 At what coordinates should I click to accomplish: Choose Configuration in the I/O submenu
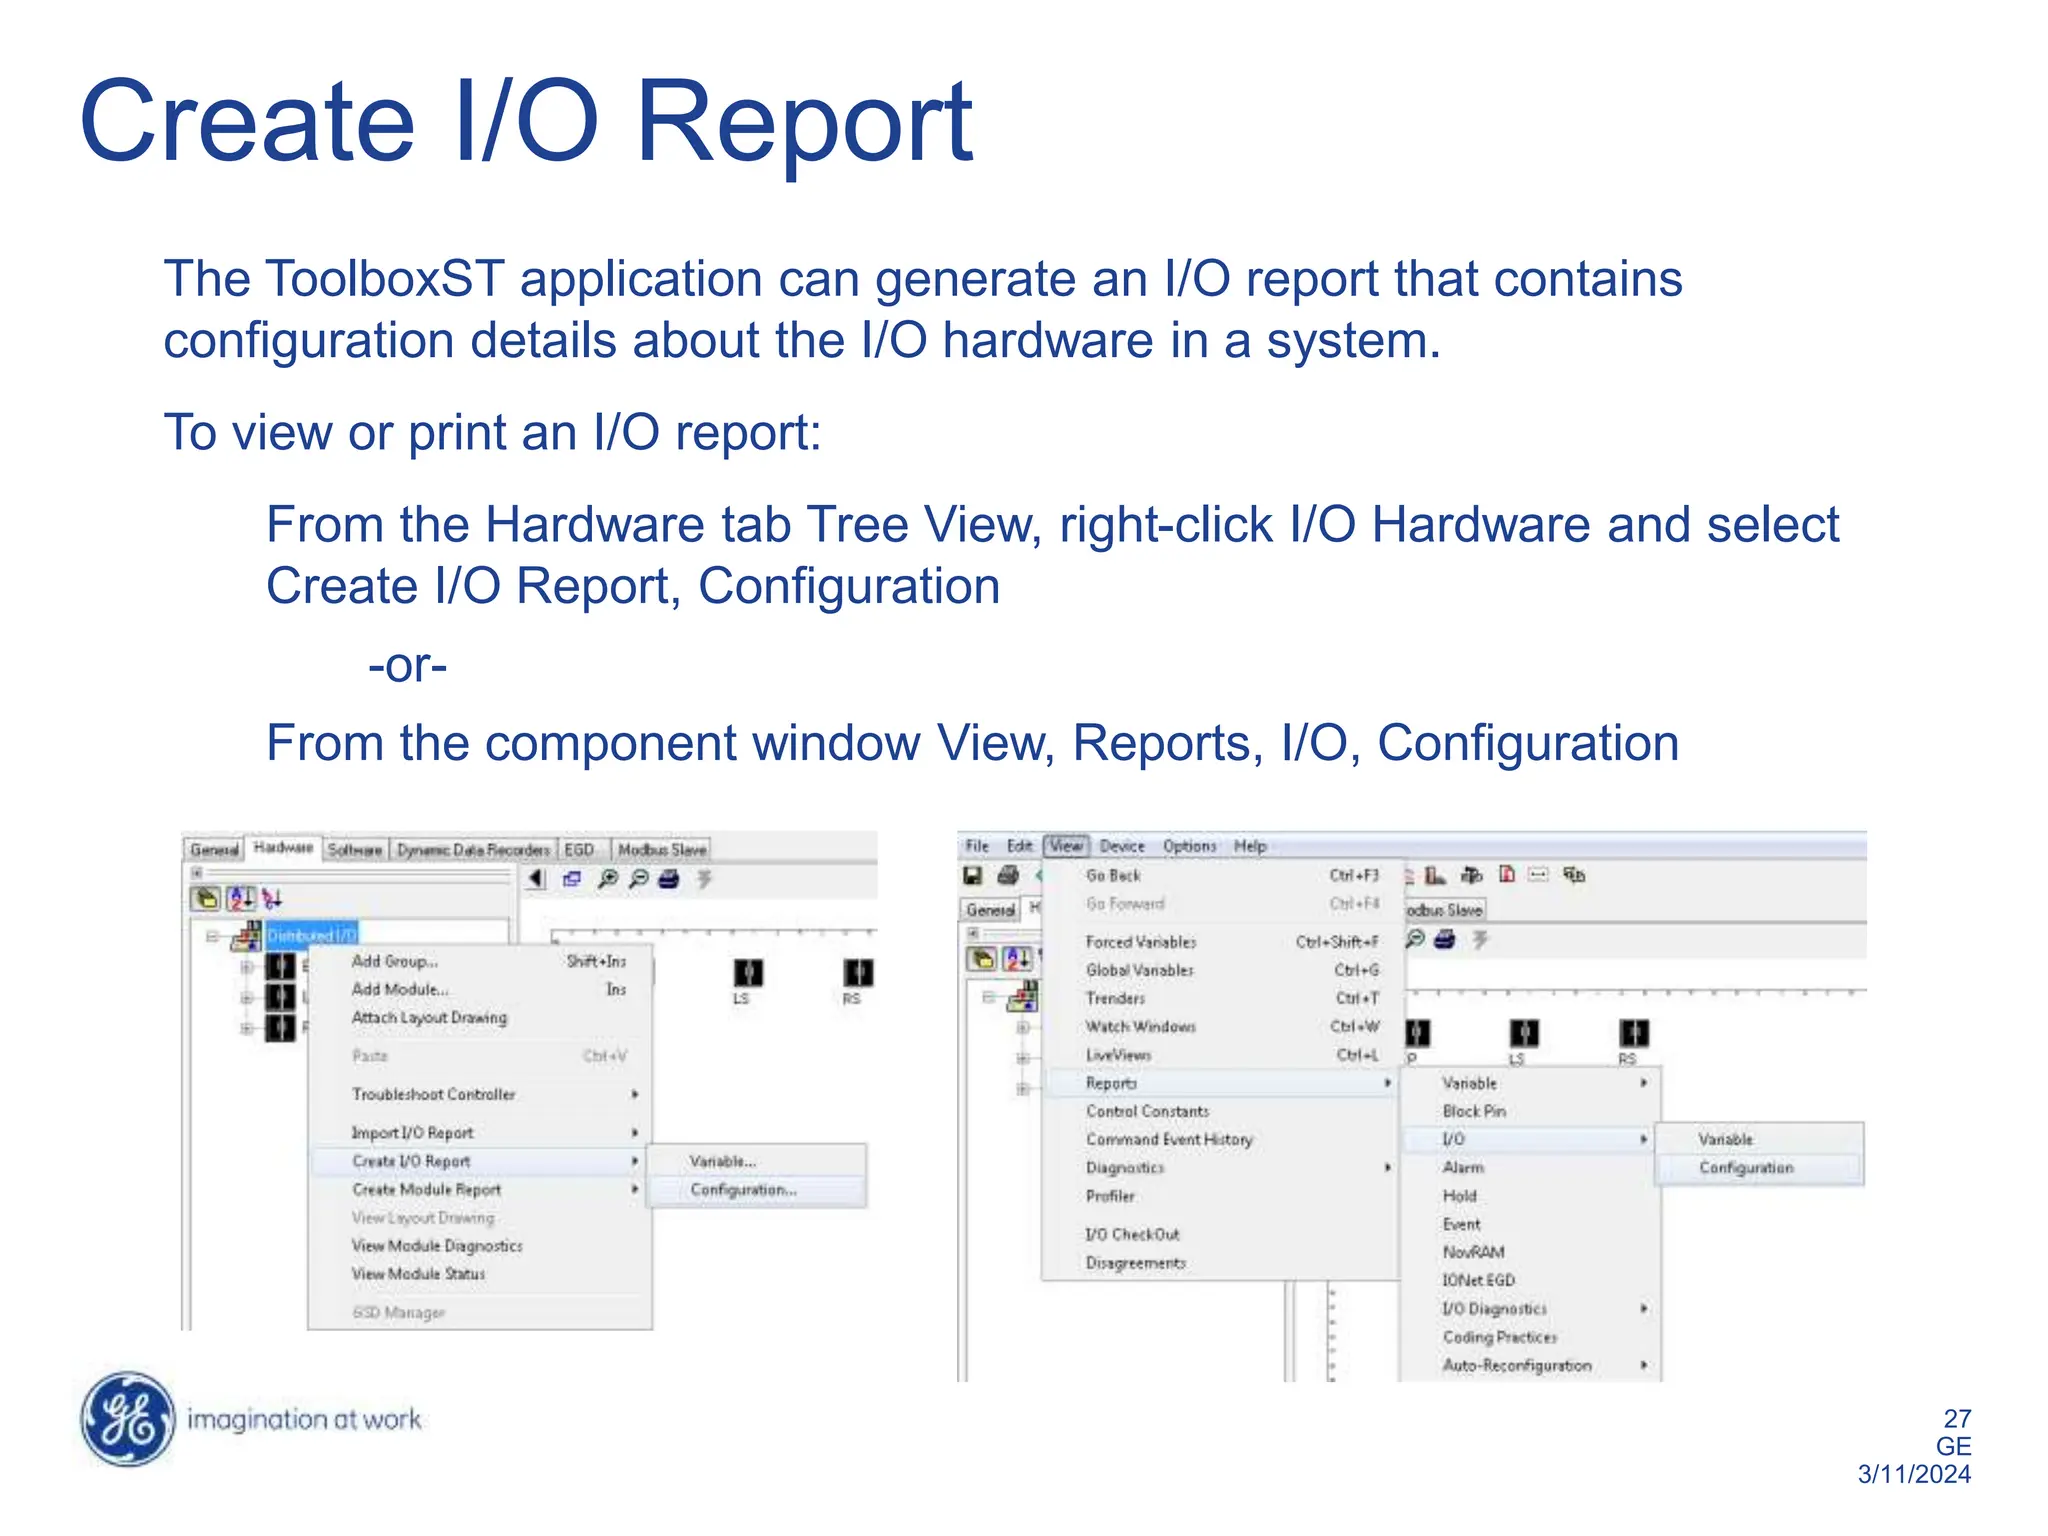click(1746, 1168)
